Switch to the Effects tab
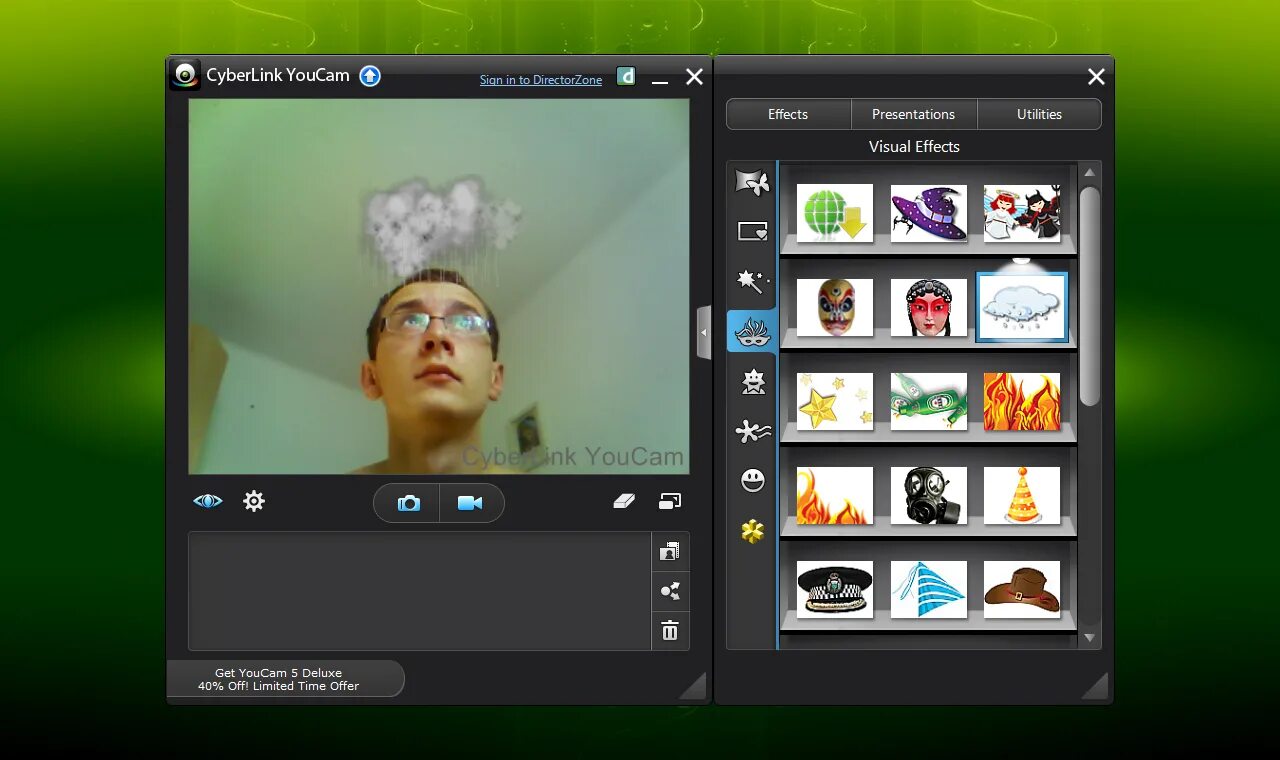The width and height of the screenshot is (1280, 760). pos(788,114)
